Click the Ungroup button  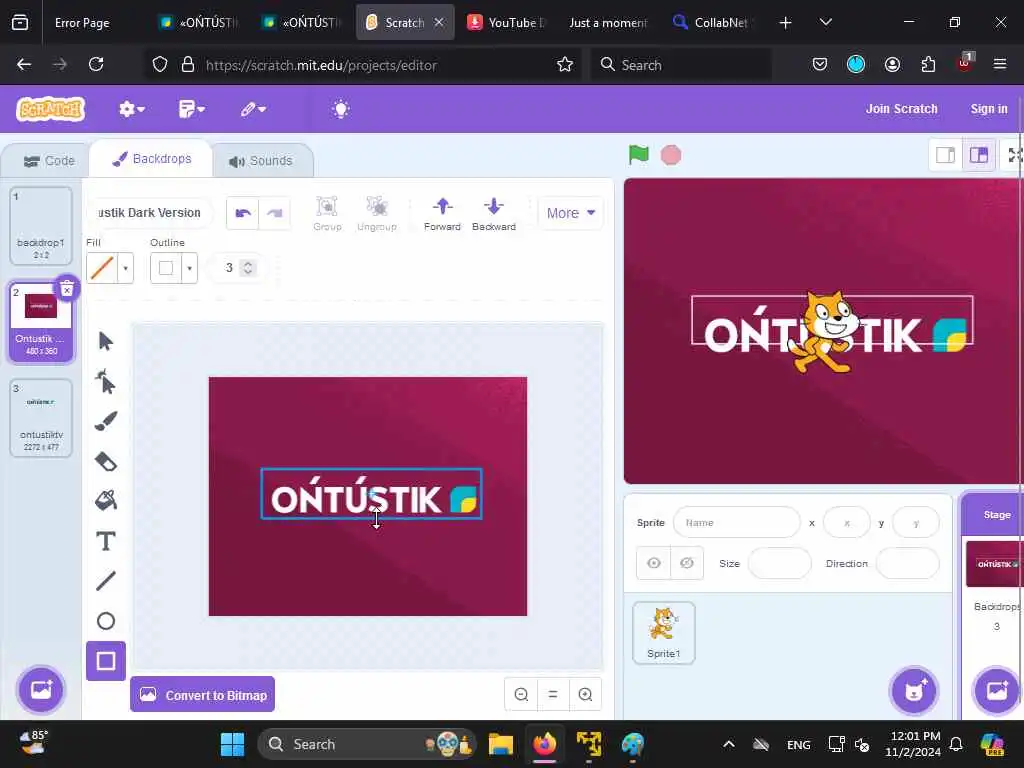[377, 214]
